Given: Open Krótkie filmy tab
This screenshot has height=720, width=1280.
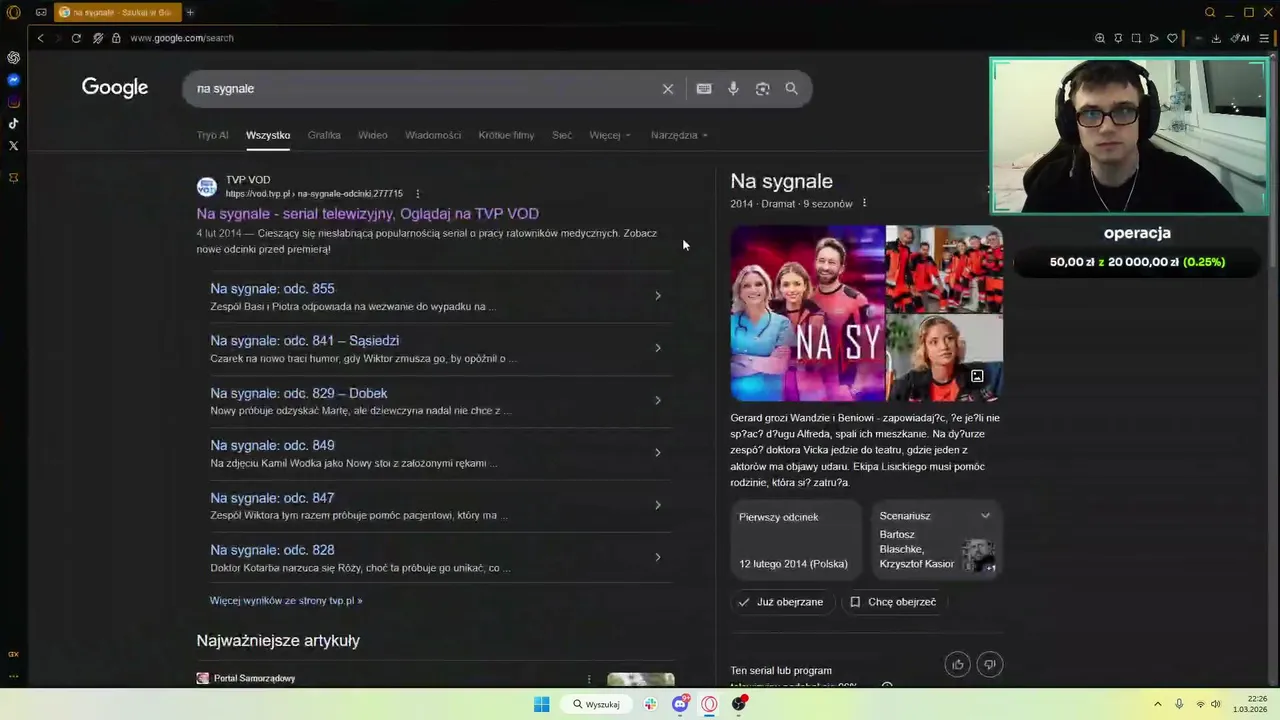Looking at the screenshot, I should (x=506, y=135).
